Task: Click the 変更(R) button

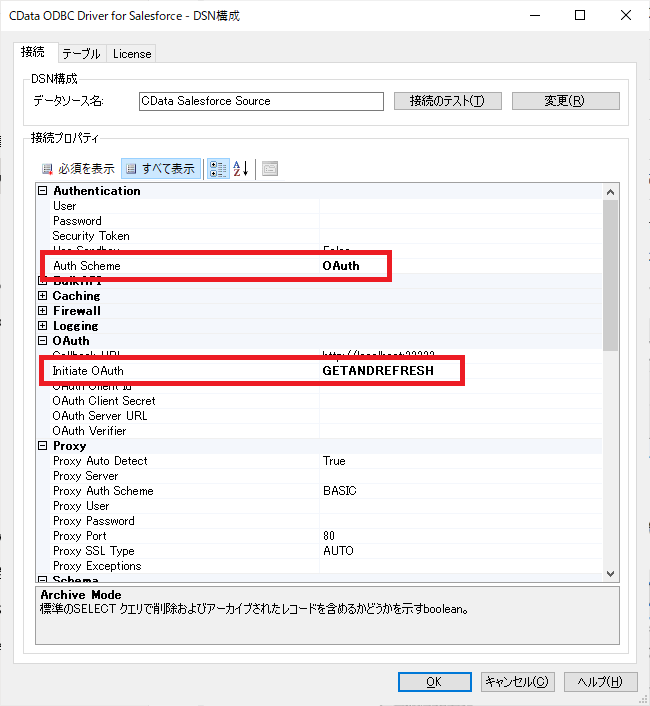Action: [x=565, y=101]
